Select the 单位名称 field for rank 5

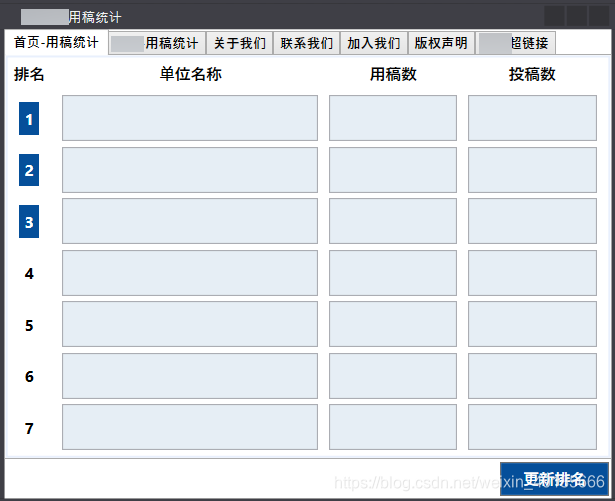190,324
